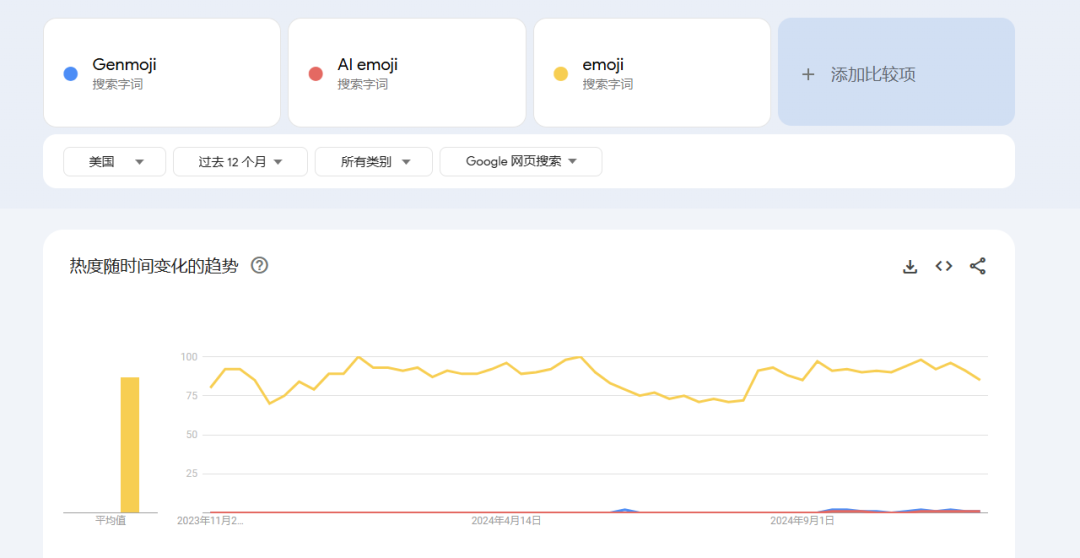Edit the AI emoji search term
Screen dimensions: 1080x558
click(x=407, y=73)
